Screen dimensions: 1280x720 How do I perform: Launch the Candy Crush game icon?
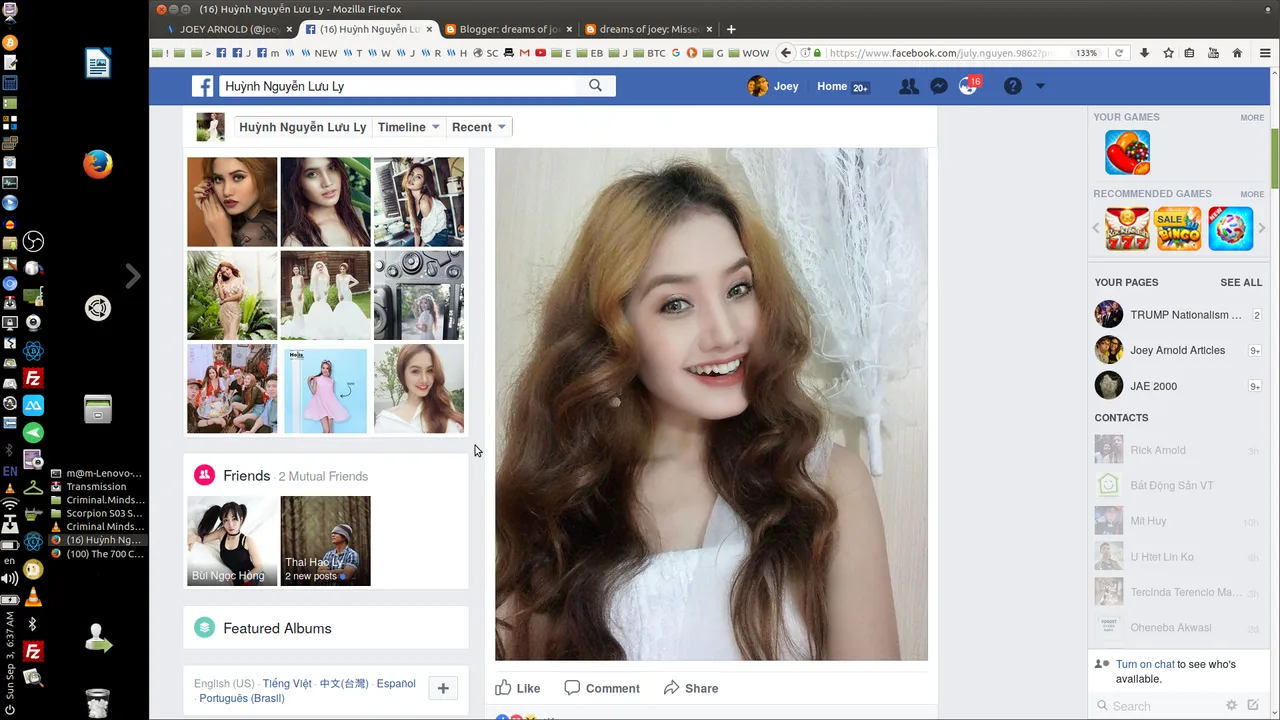1127,152
